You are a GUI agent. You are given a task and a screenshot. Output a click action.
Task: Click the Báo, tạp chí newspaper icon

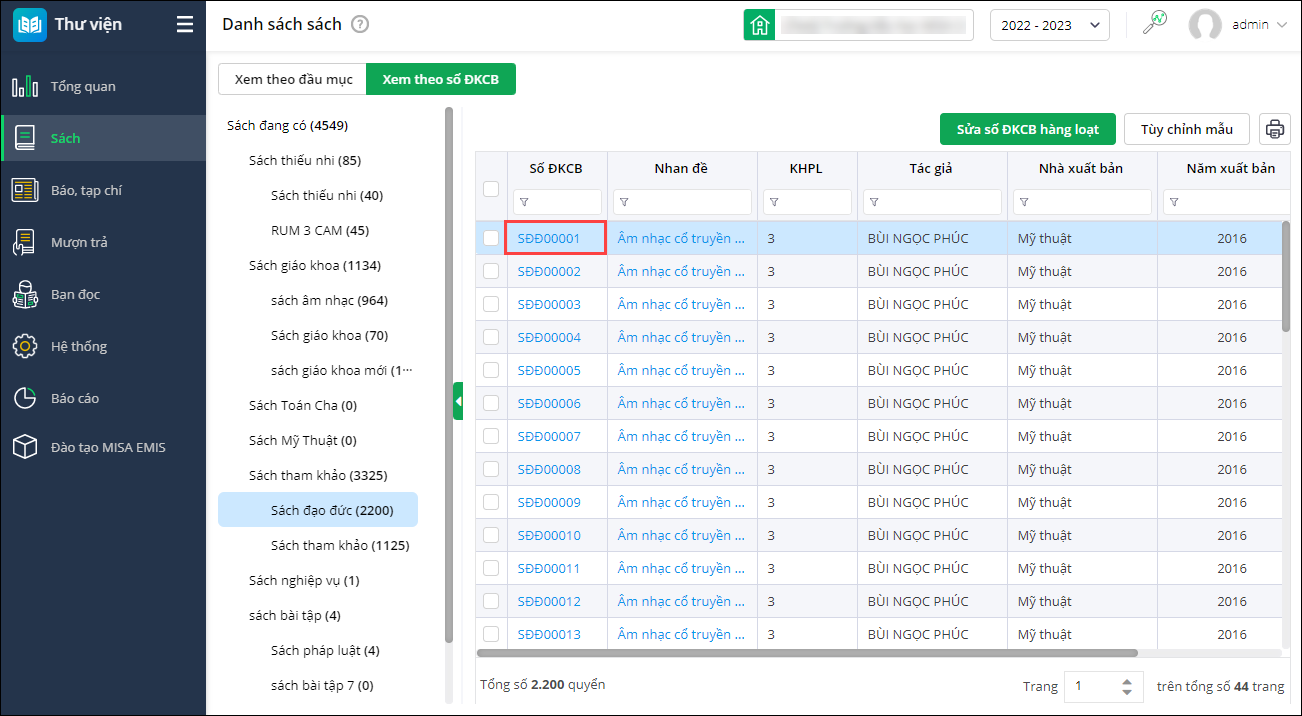tap(25, 190)
